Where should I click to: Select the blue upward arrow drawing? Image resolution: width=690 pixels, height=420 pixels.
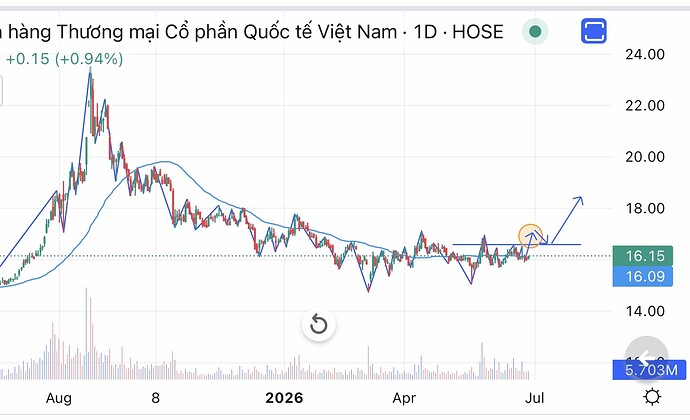pyautogui.click(x=568, y=219)
